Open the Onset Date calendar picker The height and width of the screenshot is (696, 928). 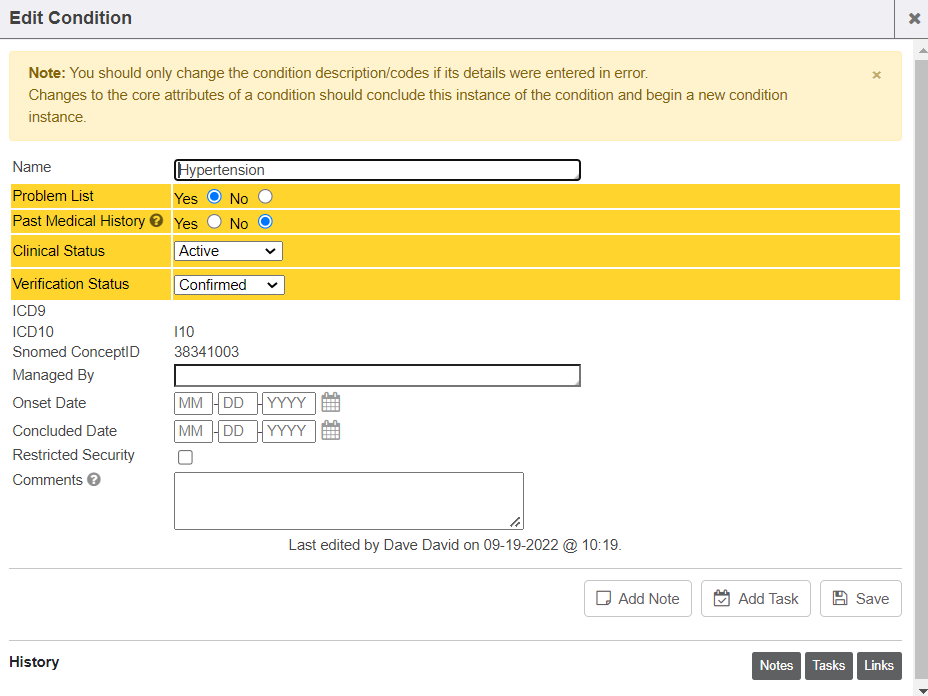point(331,403)
